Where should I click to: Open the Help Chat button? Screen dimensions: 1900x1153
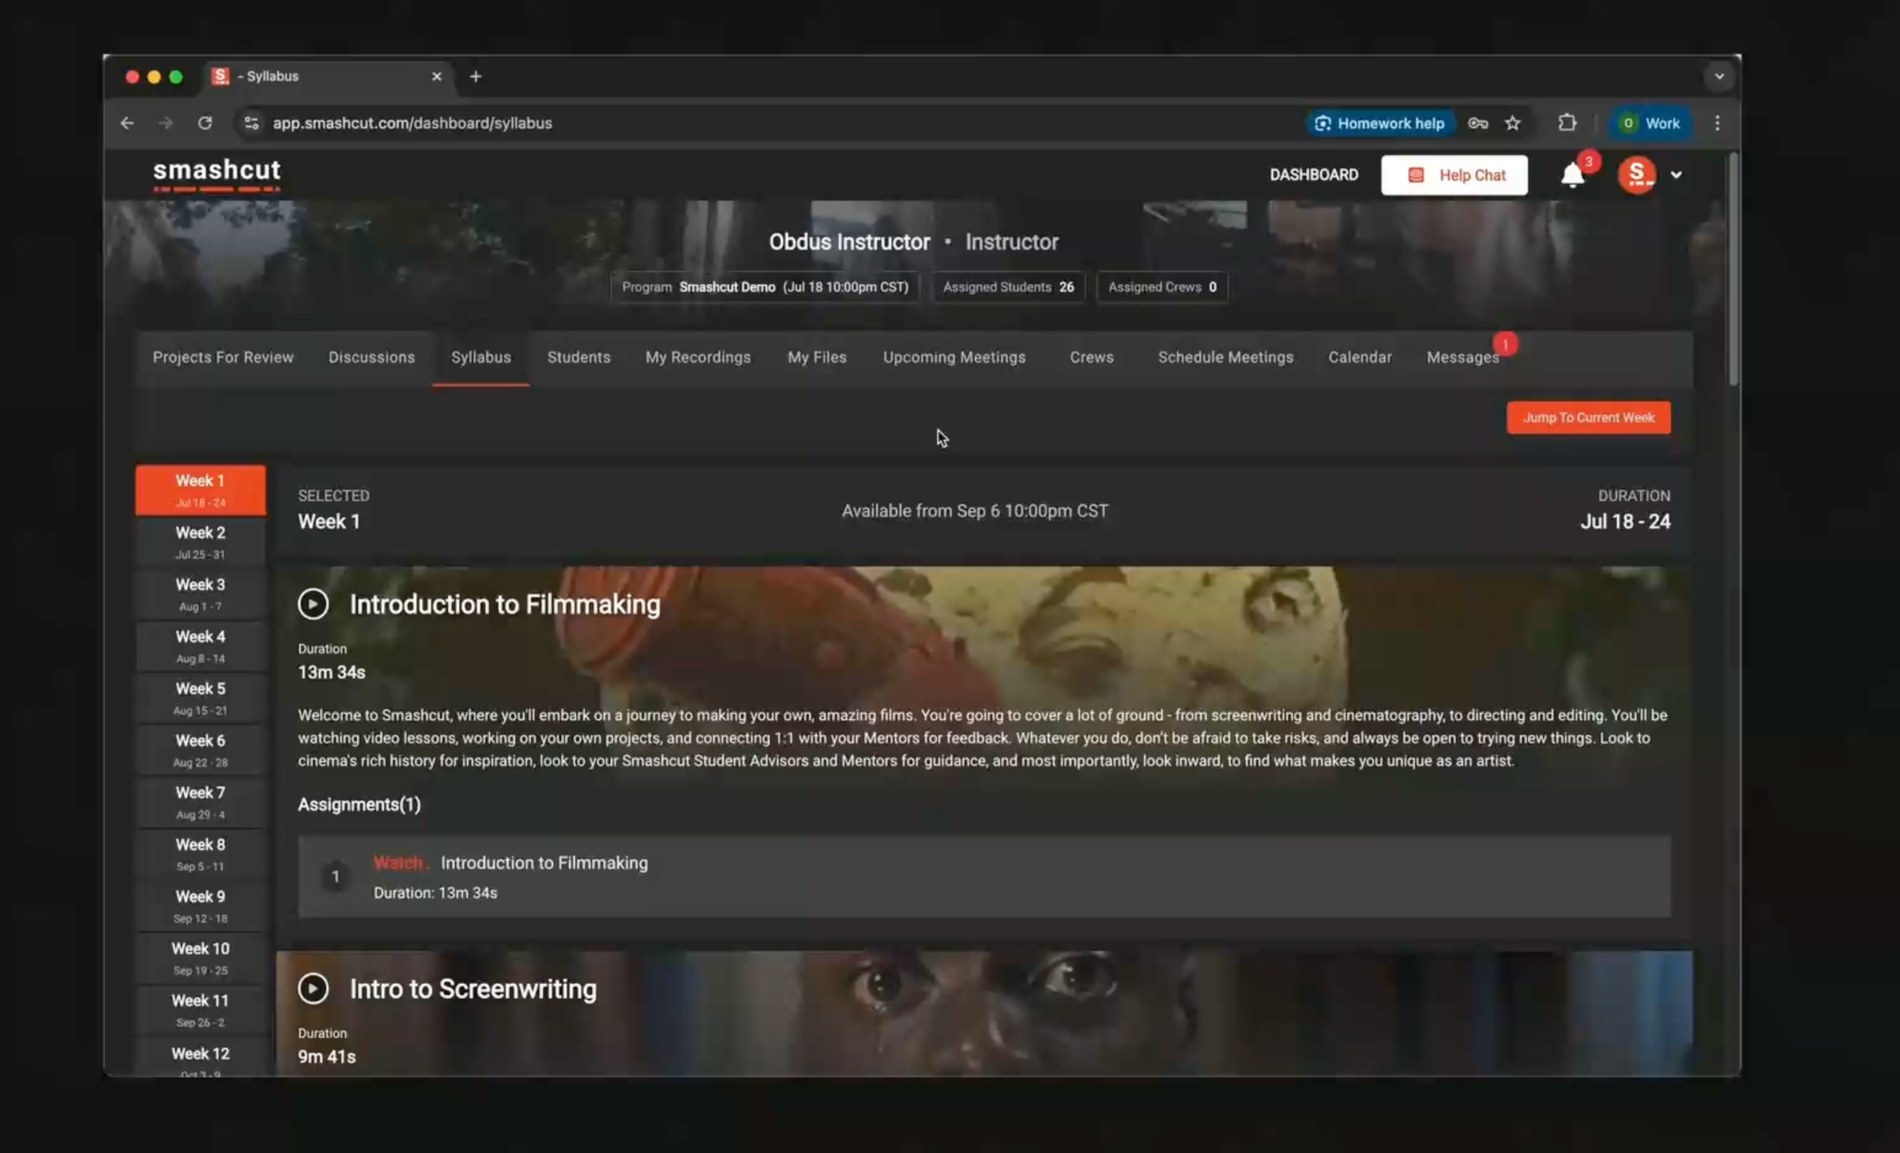click(x=1454, y=175)
